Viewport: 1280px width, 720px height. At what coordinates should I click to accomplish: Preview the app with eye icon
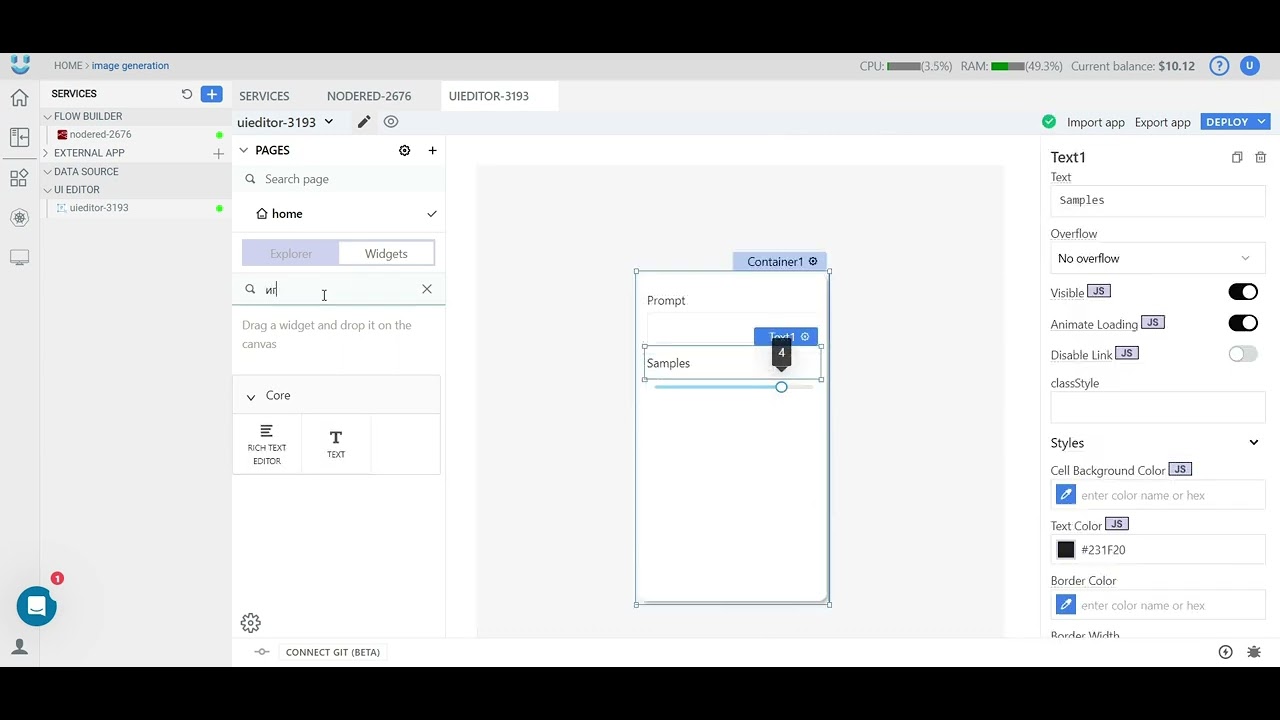[391, 122]
